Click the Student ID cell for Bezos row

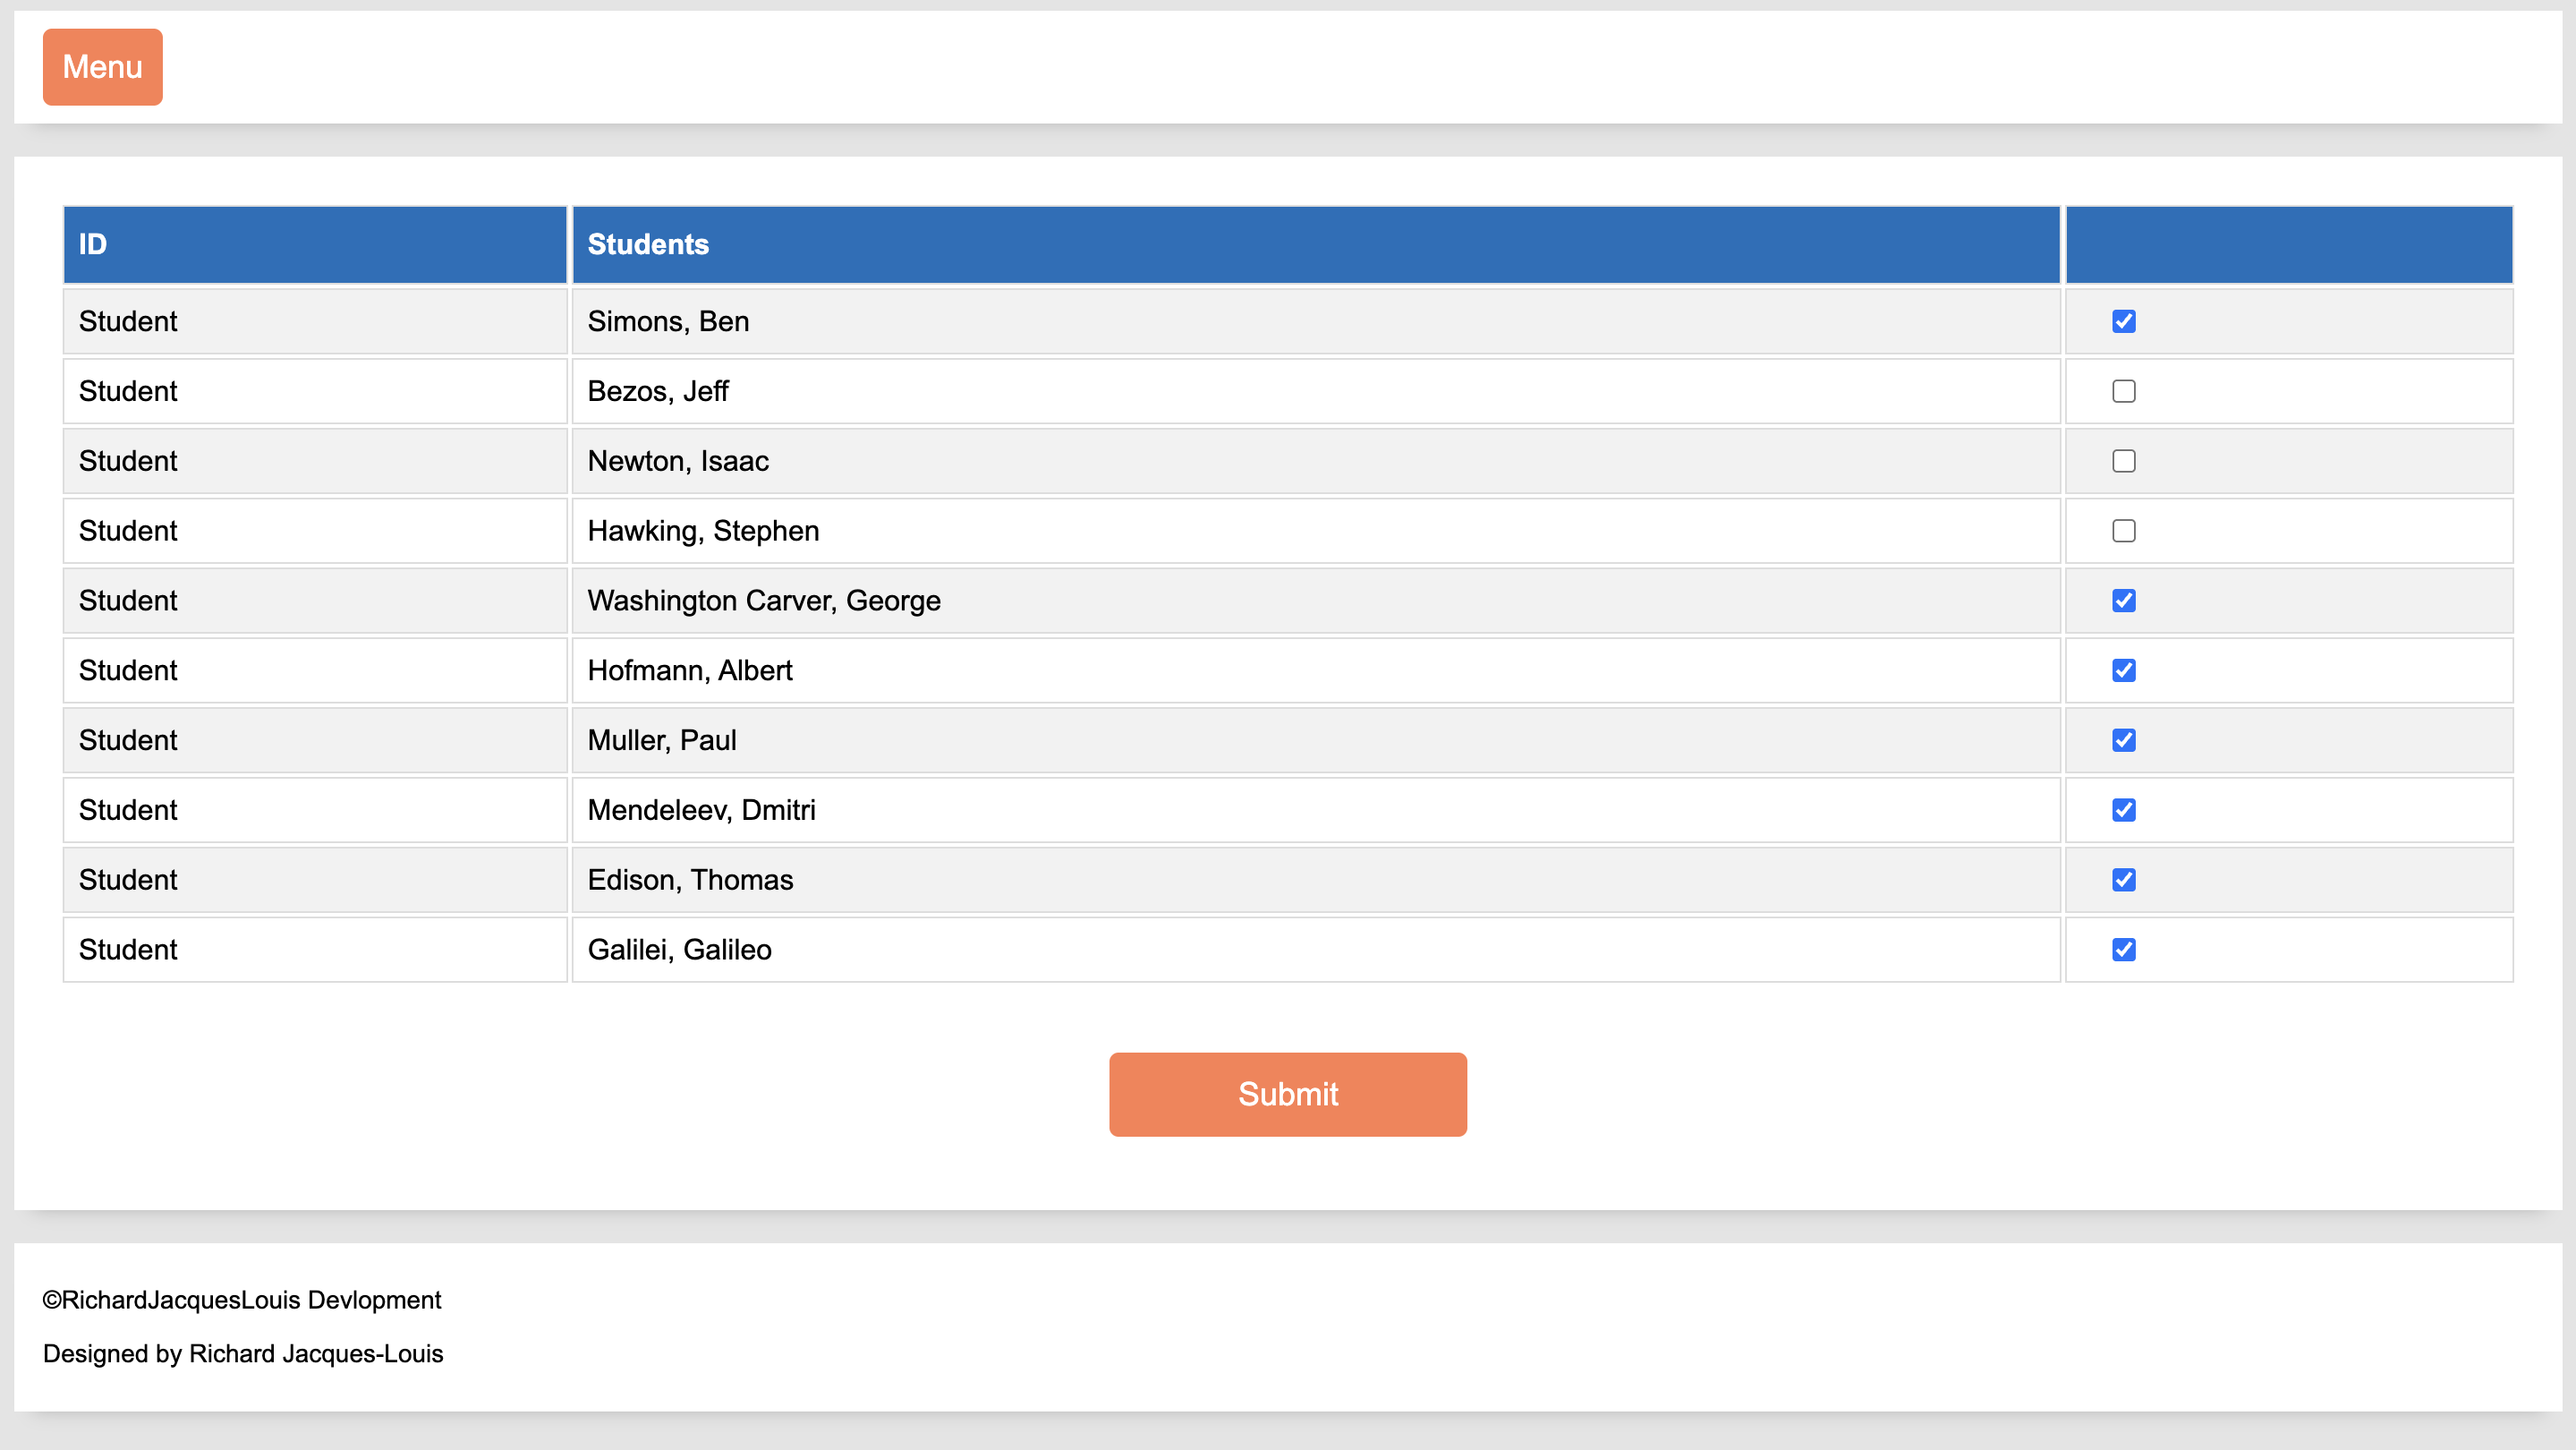click(128, 391)
